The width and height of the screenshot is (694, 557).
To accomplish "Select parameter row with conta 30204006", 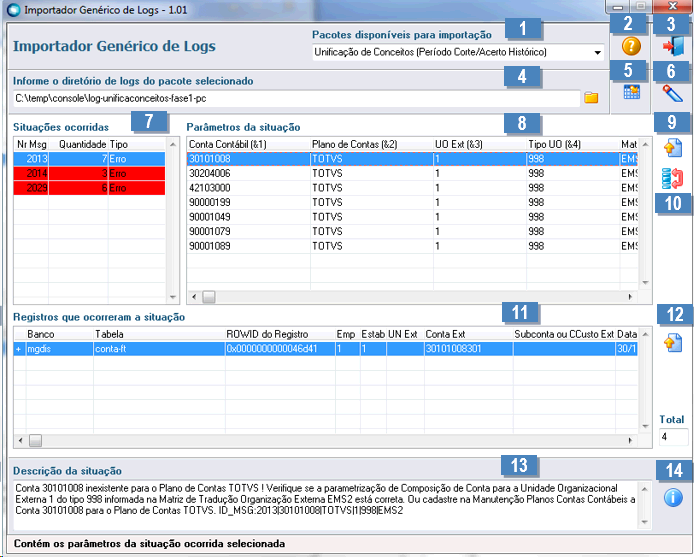I will coord(412,173).
